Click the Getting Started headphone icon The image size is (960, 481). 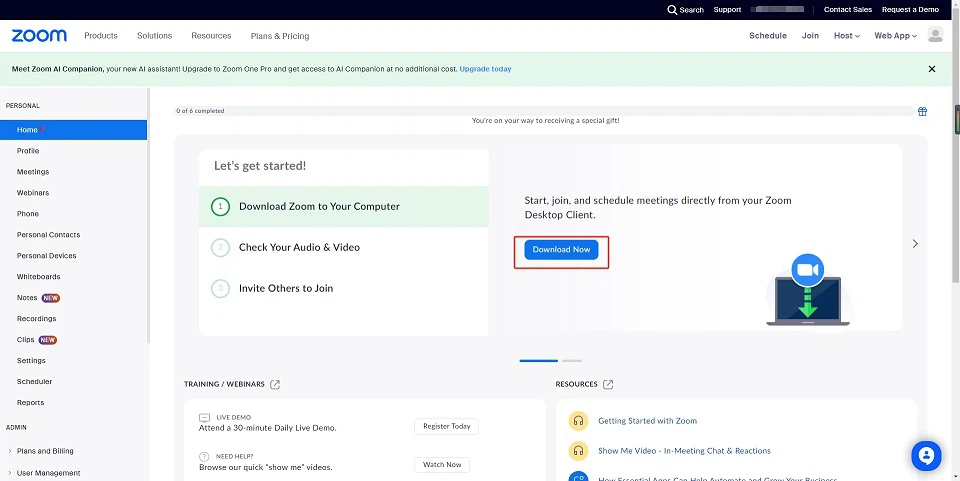(577, 421)
